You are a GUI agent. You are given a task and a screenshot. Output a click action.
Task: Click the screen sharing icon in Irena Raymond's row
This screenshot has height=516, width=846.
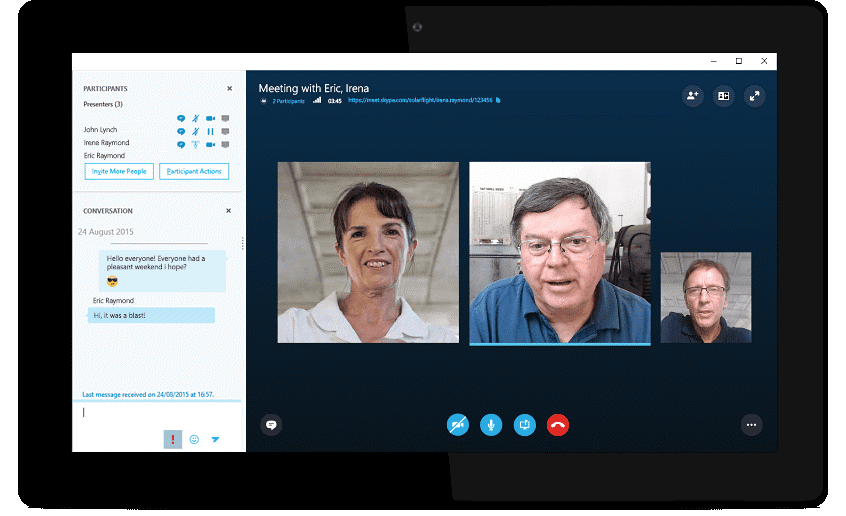[226, 145]
